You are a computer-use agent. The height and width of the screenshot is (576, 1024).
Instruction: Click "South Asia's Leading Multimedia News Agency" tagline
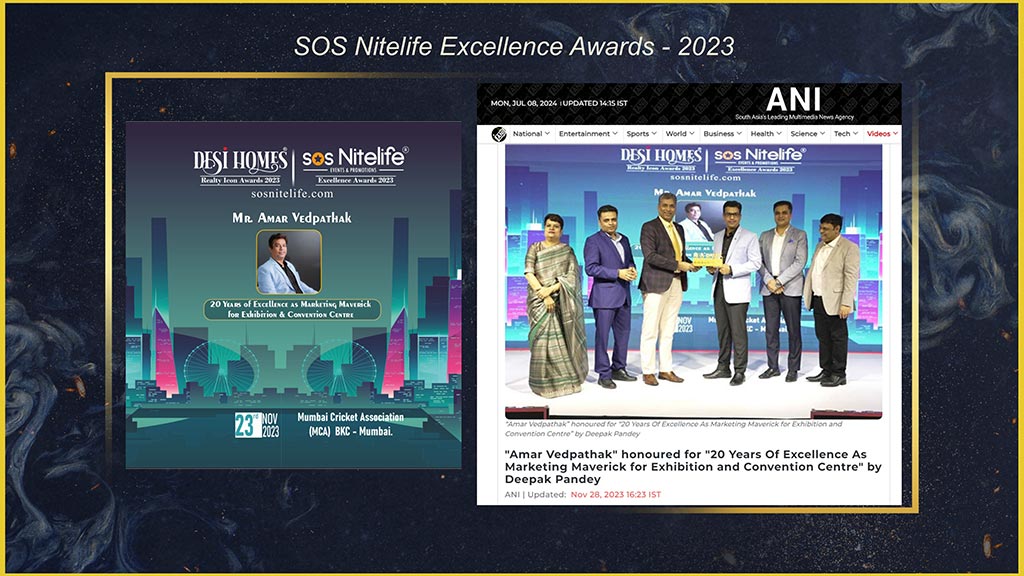794,117
